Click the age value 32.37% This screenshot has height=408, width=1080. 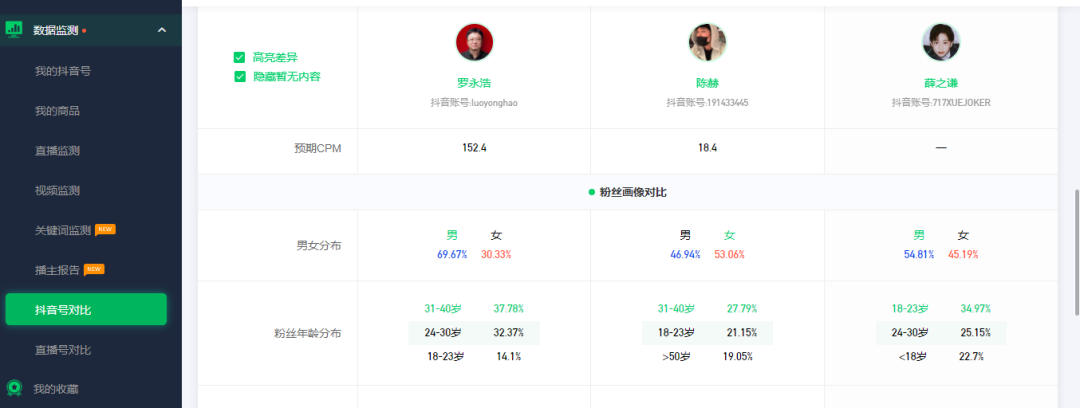(508, 332)
